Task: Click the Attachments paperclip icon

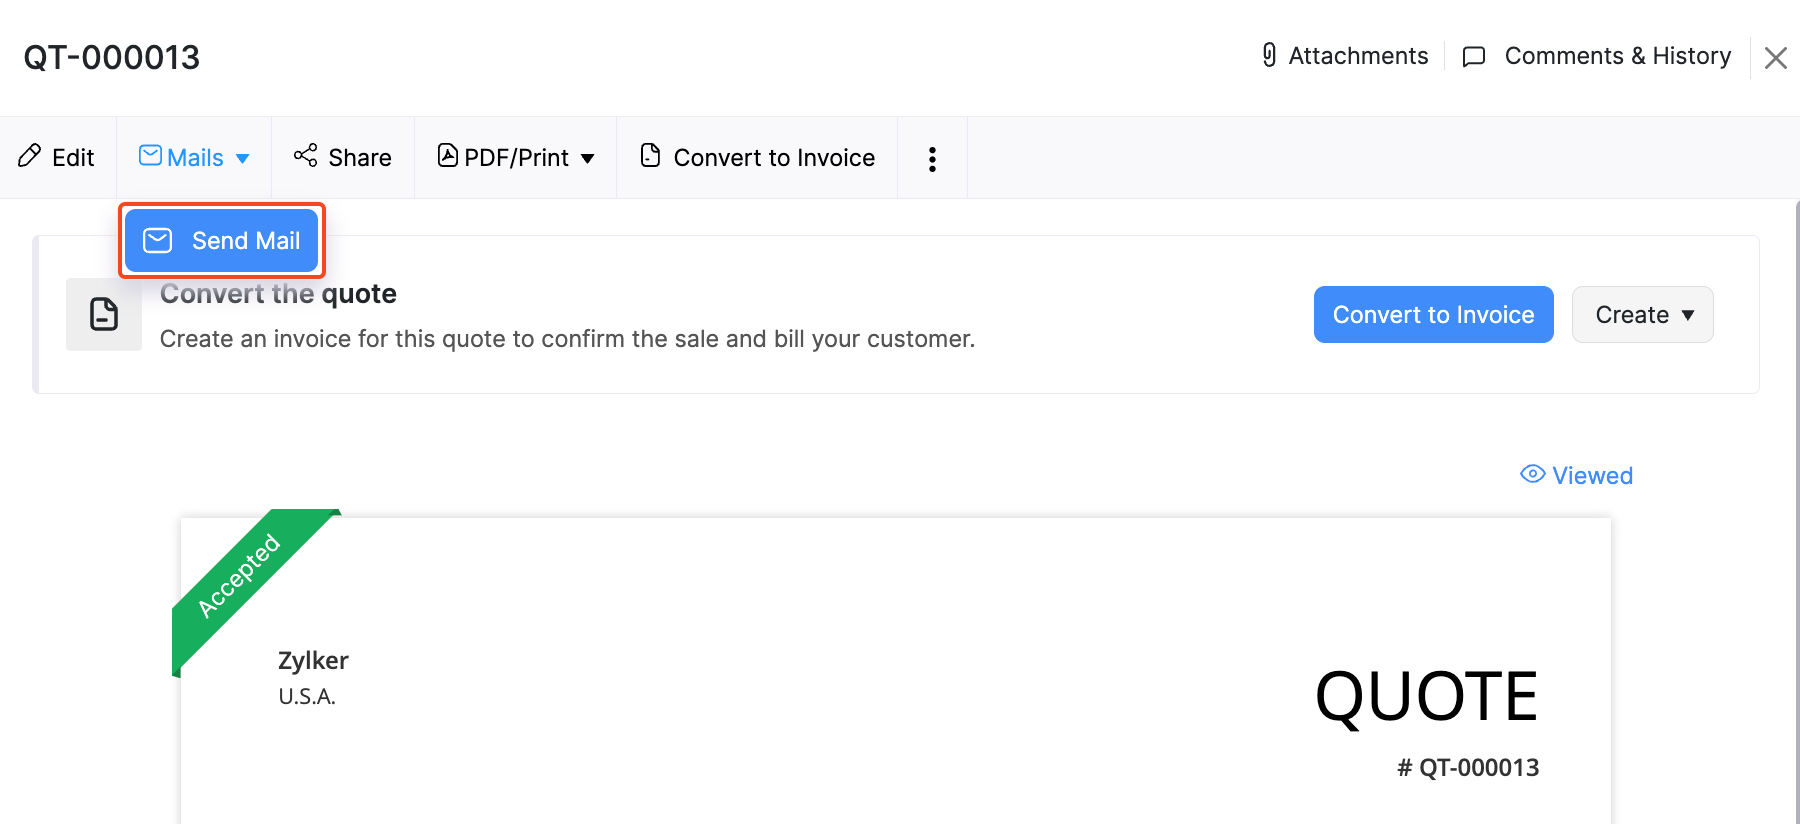Action: (1269, 56)
